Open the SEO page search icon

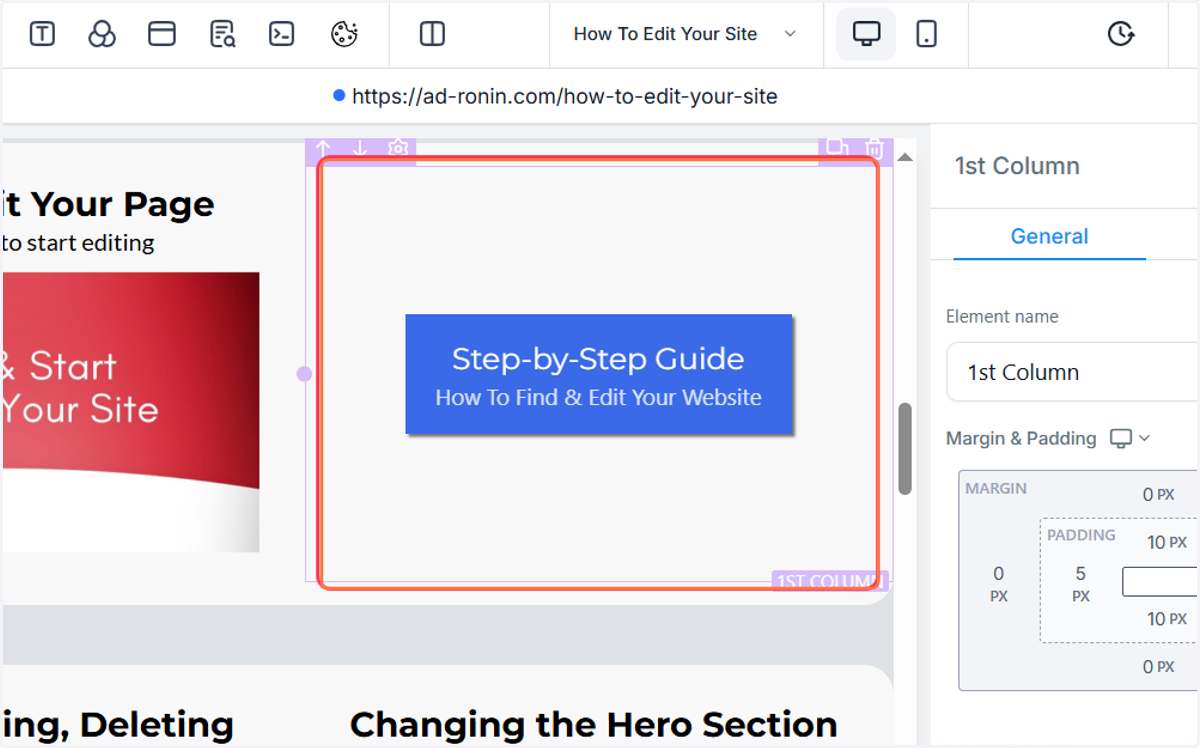point(222,34)
